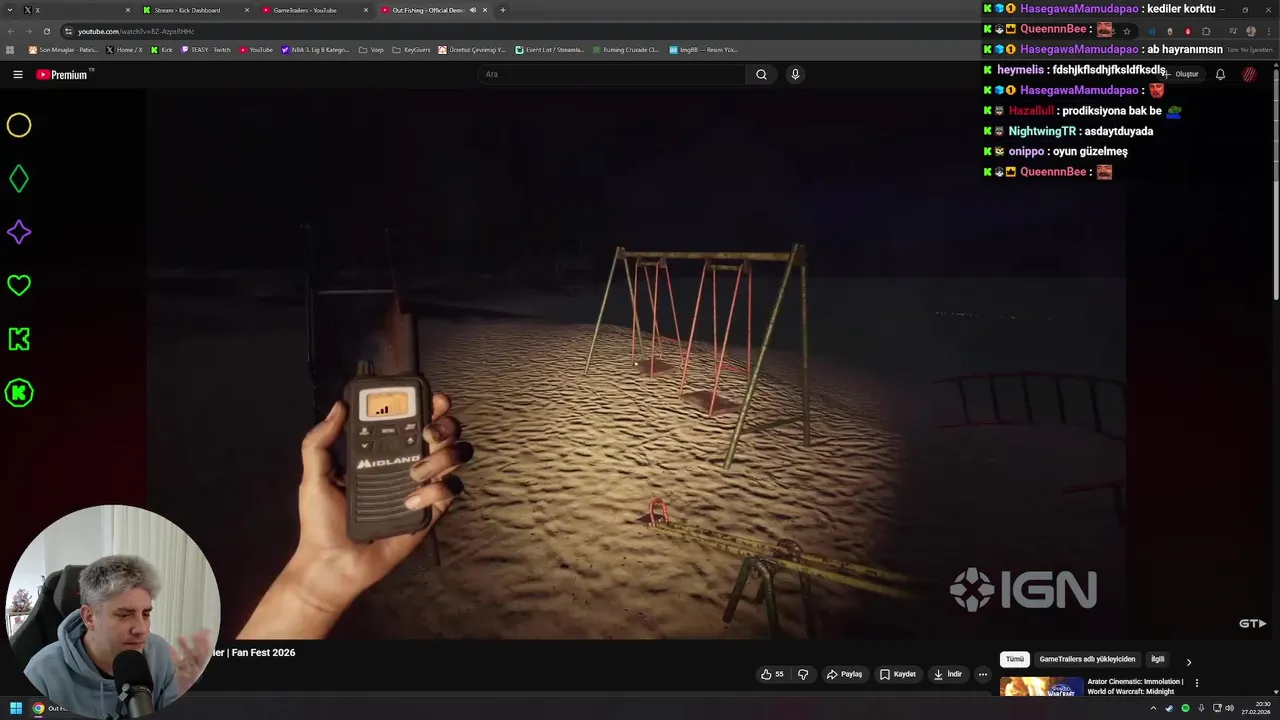Click the Chrome taskbar app
This screenshot has width=1280, height=720.
(x=38, y=708)
